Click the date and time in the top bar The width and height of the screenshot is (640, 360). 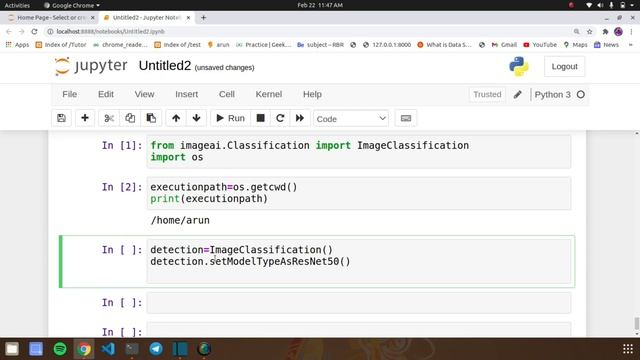pyautogui.click(x=320, y=5)
